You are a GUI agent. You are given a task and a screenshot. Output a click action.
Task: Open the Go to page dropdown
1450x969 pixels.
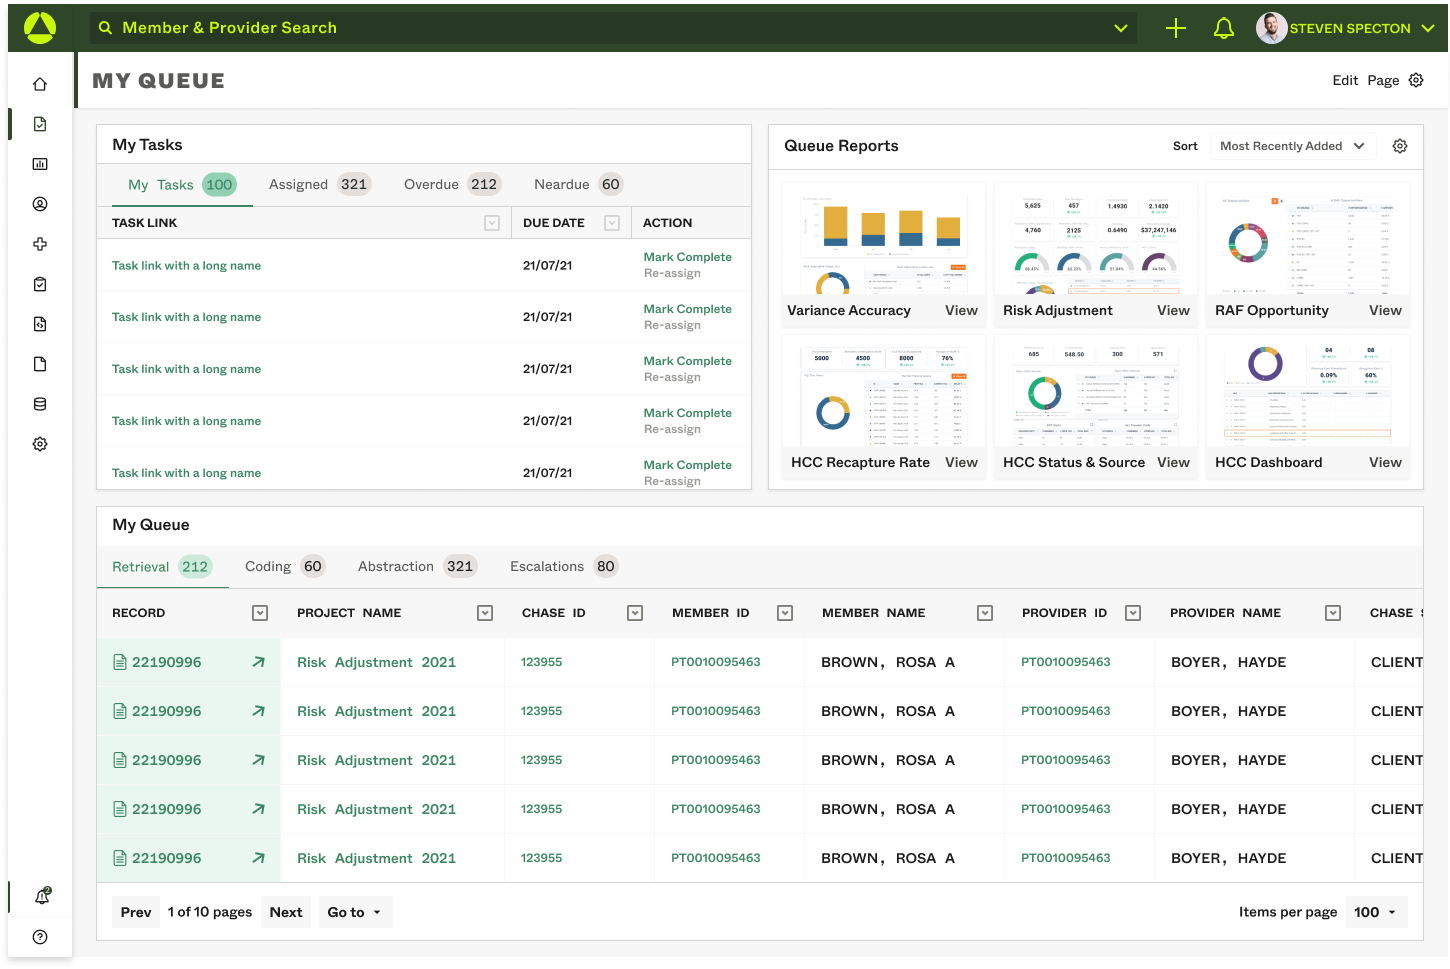[355, 912]
